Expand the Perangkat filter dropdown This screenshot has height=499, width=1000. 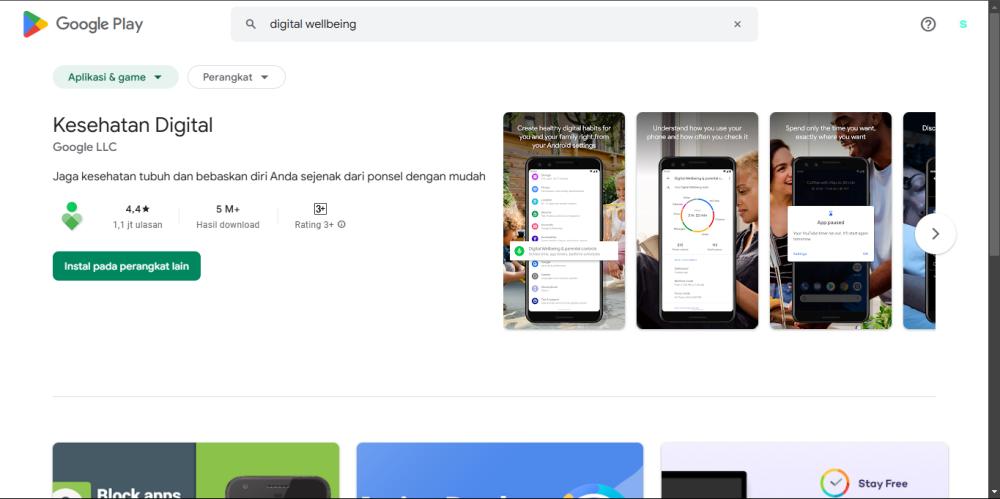(x=236, y=77)
